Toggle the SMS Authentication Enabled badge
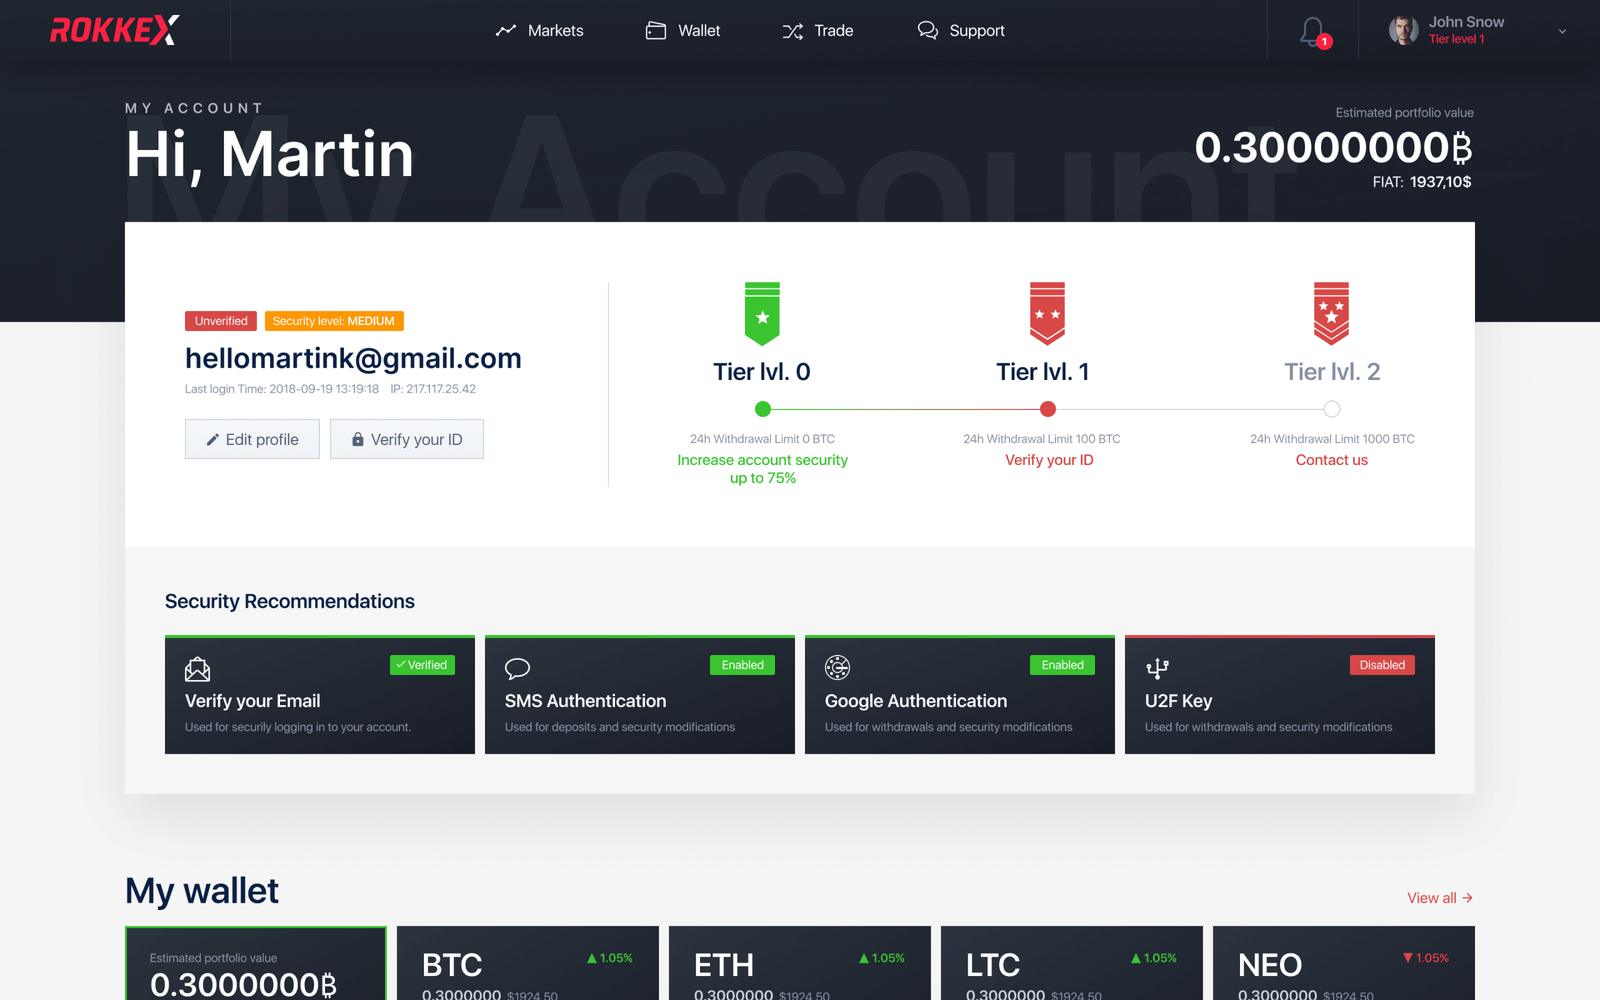The height and width of the screenshot is (1000, 1600). coord(742,665)
